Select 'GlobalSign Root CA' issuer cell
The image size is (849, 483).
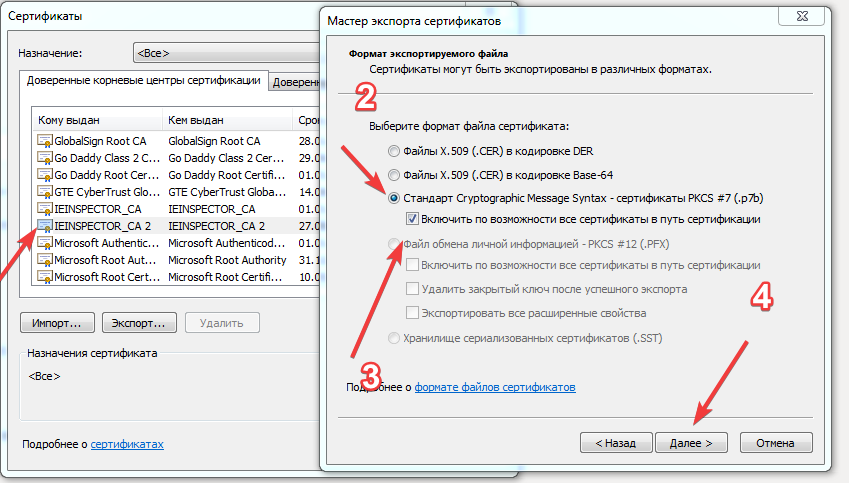tap(214, 141)
